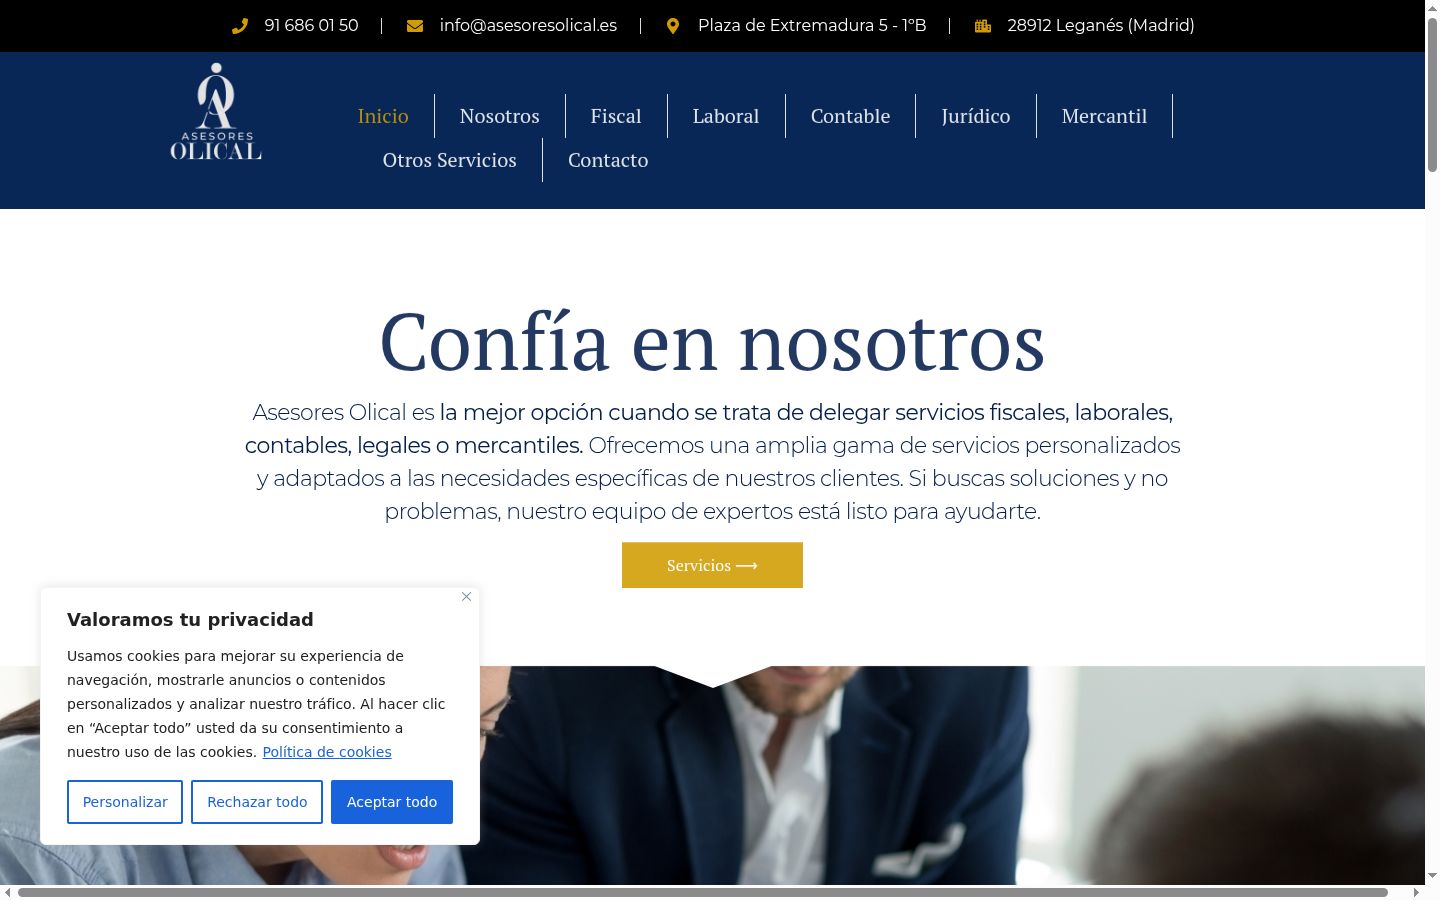Screen dimensions: 1440x900
Task: Click the vertical scrollbar thumb
Action: click(x=1432, y=93)
